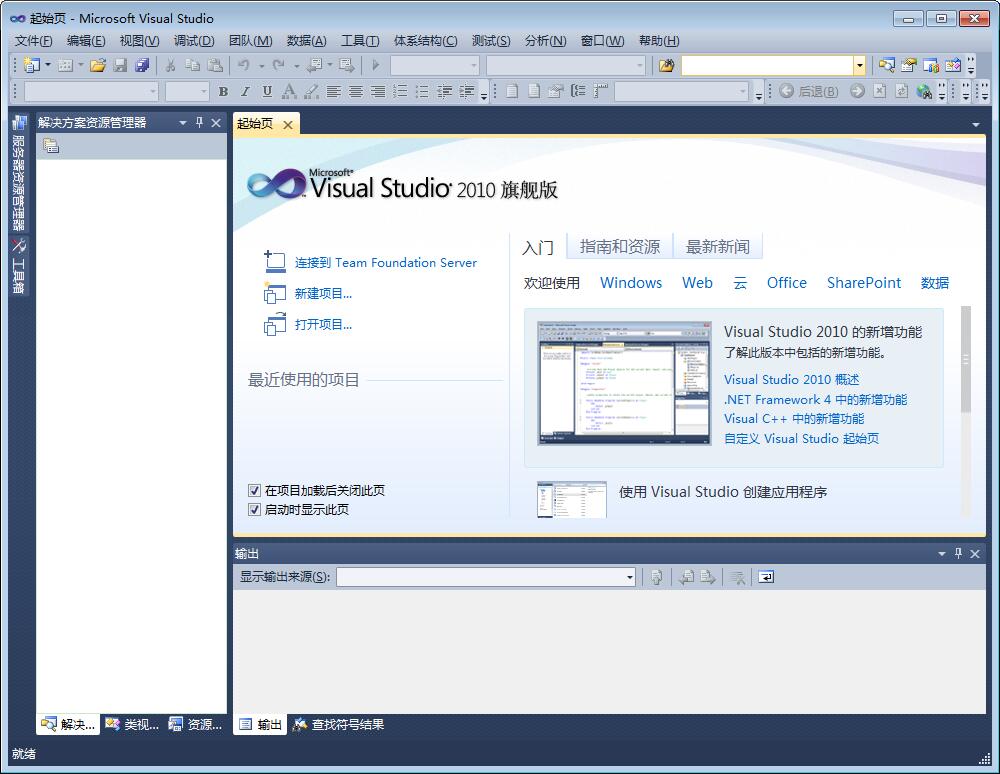
Task: Open the find search box dropdown
Action: click(x=860, y=65)
